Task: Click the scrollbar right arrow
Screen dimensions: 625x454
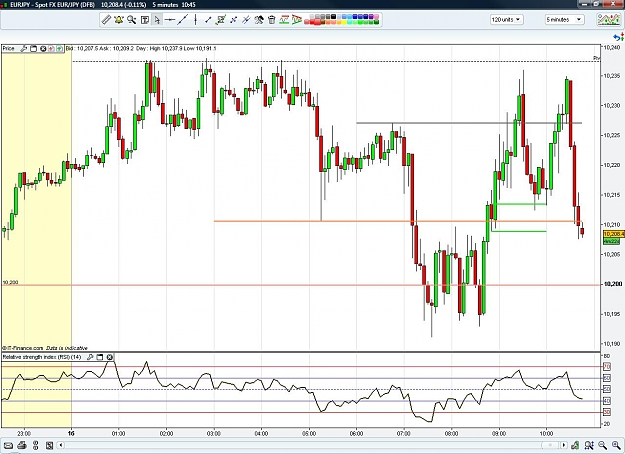Action: coord(564,445)
